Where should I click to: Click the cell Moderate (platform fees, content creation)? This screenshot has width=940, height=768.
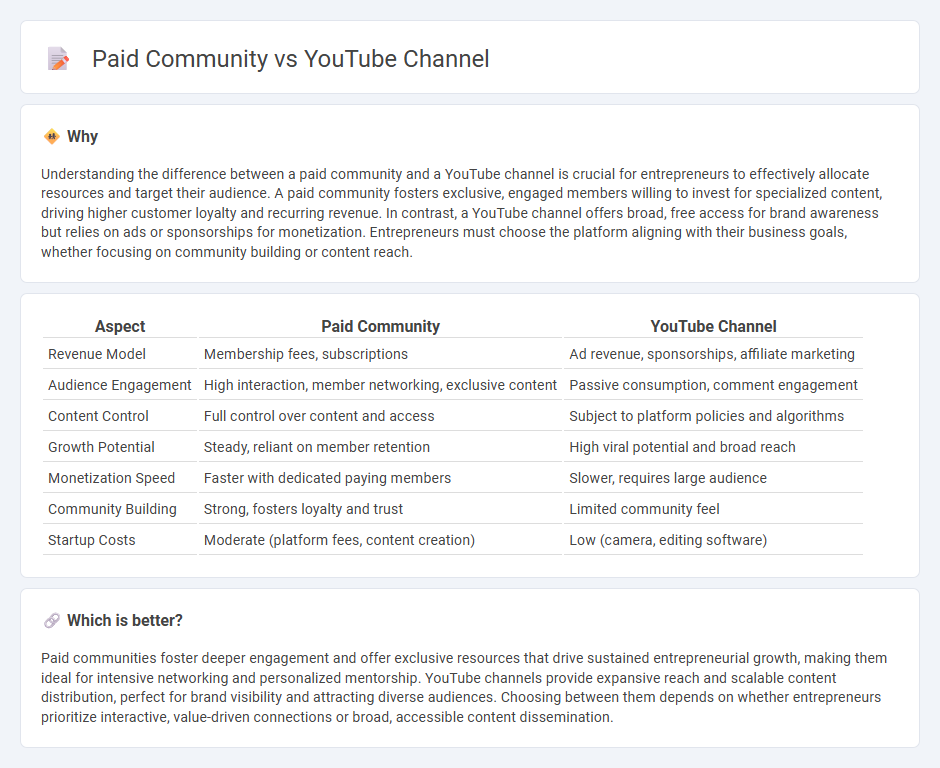[380, 540]
